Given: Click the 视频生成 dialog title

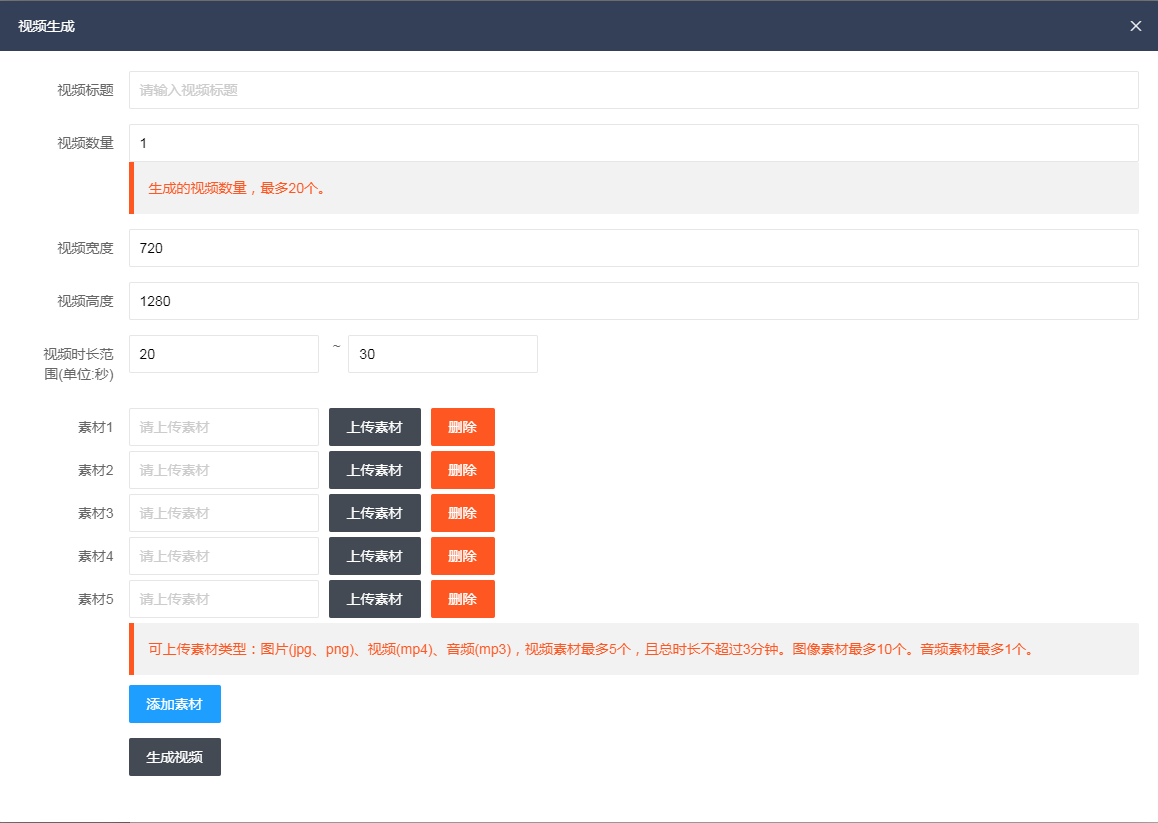Looking at the screenshot, I should (x=47, y=27).
